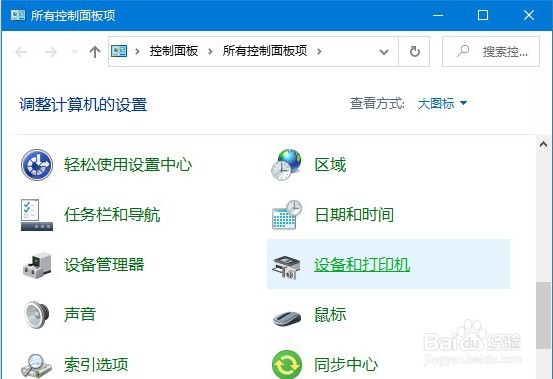Open 轻松使用设置中心 link
Viewport: 553px width, 379px height.
pyautogui.click(x=128, y=165)
